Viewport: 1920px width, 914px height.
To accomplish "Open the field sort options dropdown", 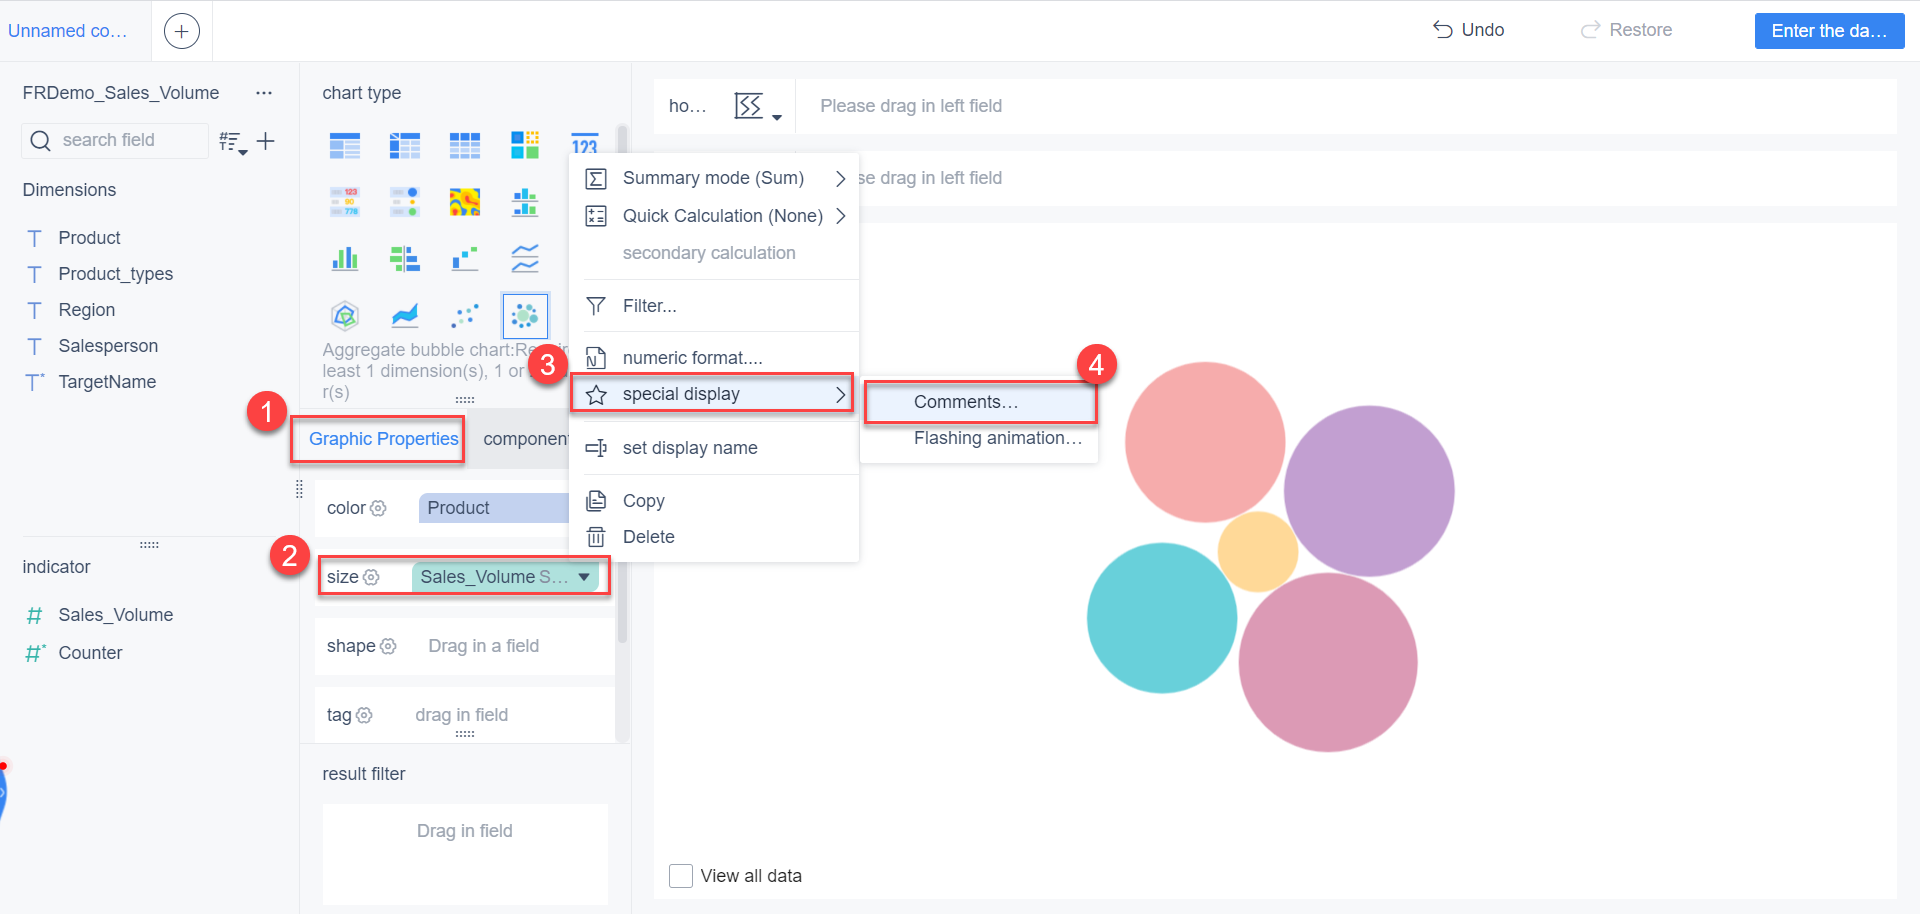I will click(233, 142).
